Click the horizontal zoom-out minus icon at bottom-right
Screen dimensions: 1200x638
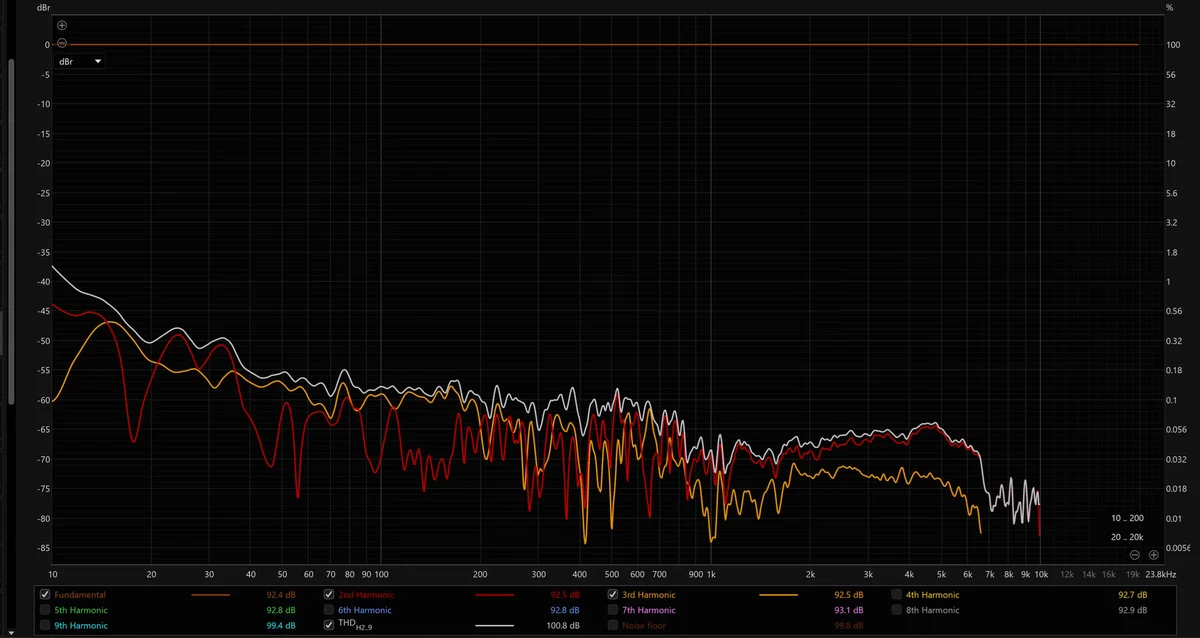point(1135,555)
